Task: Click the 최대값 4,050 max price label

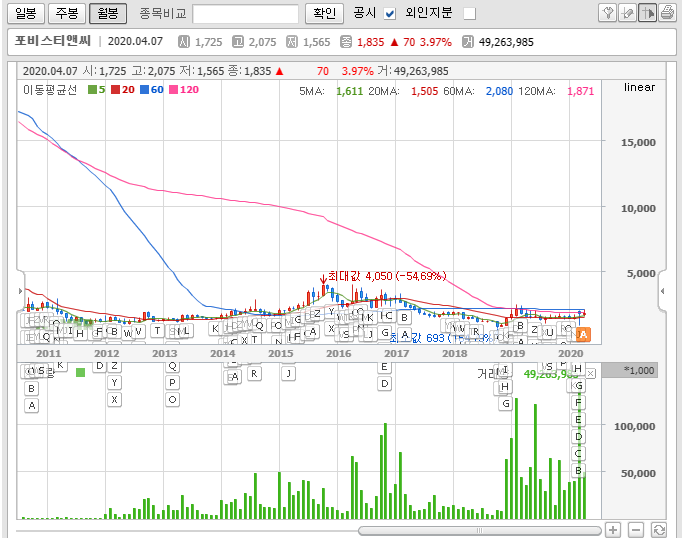Action: pyautogui.click(x=387, y=276)
